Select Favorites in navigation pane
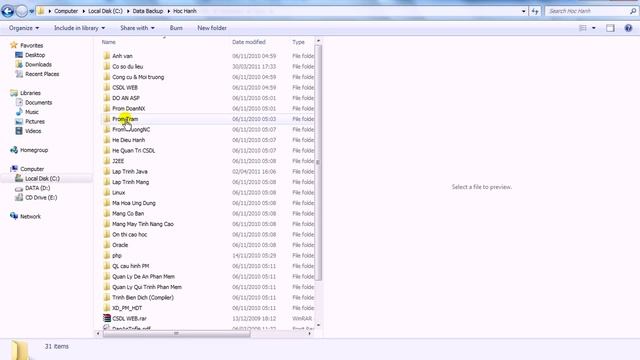 tap(31, 45)
